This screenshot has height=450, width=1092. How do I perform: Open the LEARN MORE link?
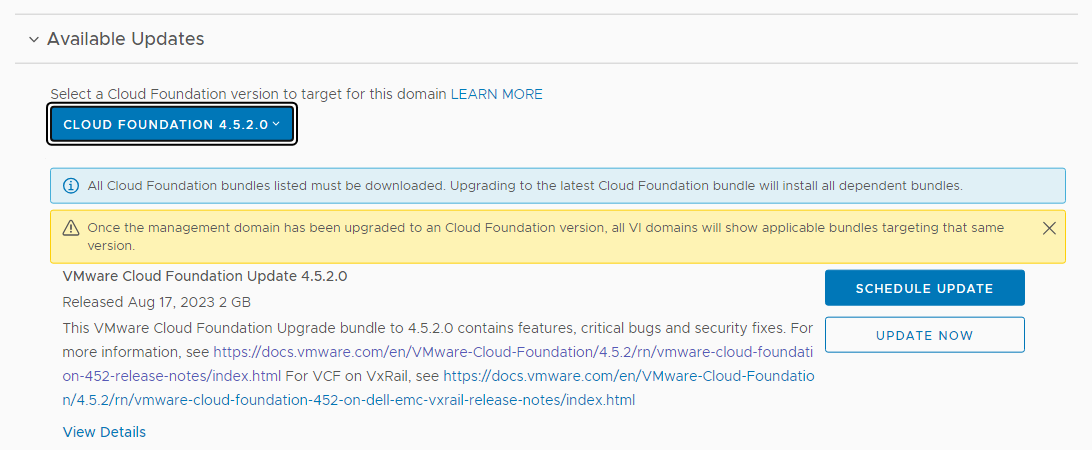point(496,94)
